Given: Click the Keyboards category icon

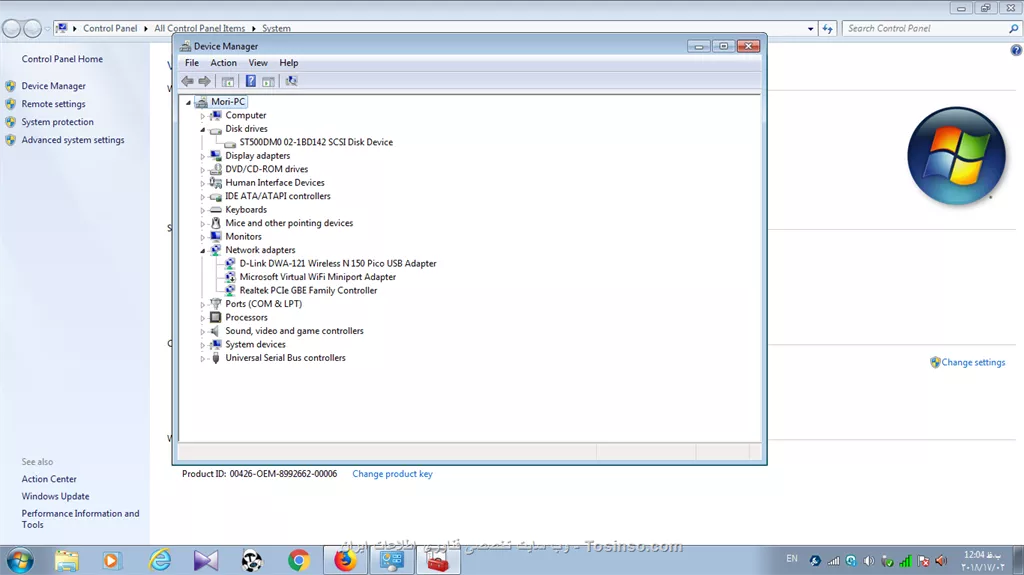Looking at the screenshot, I should point(216,210).
